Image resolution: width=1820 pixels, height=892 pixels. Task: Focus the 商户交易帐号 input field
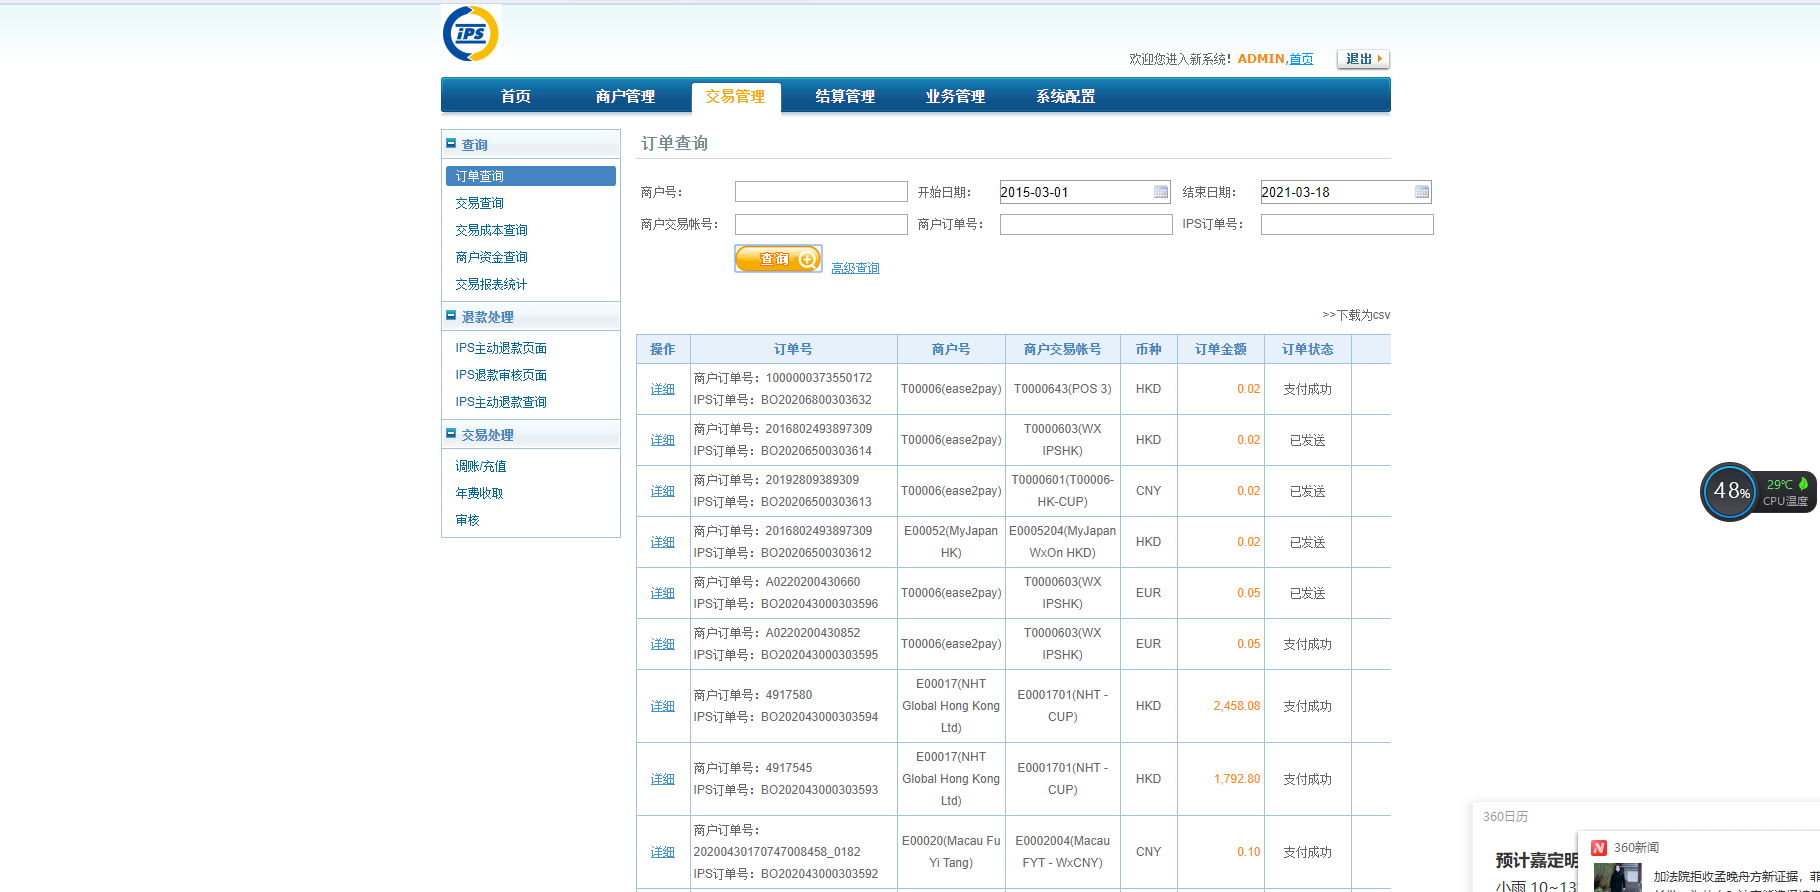pyautogui.click(x=821, y=224)
